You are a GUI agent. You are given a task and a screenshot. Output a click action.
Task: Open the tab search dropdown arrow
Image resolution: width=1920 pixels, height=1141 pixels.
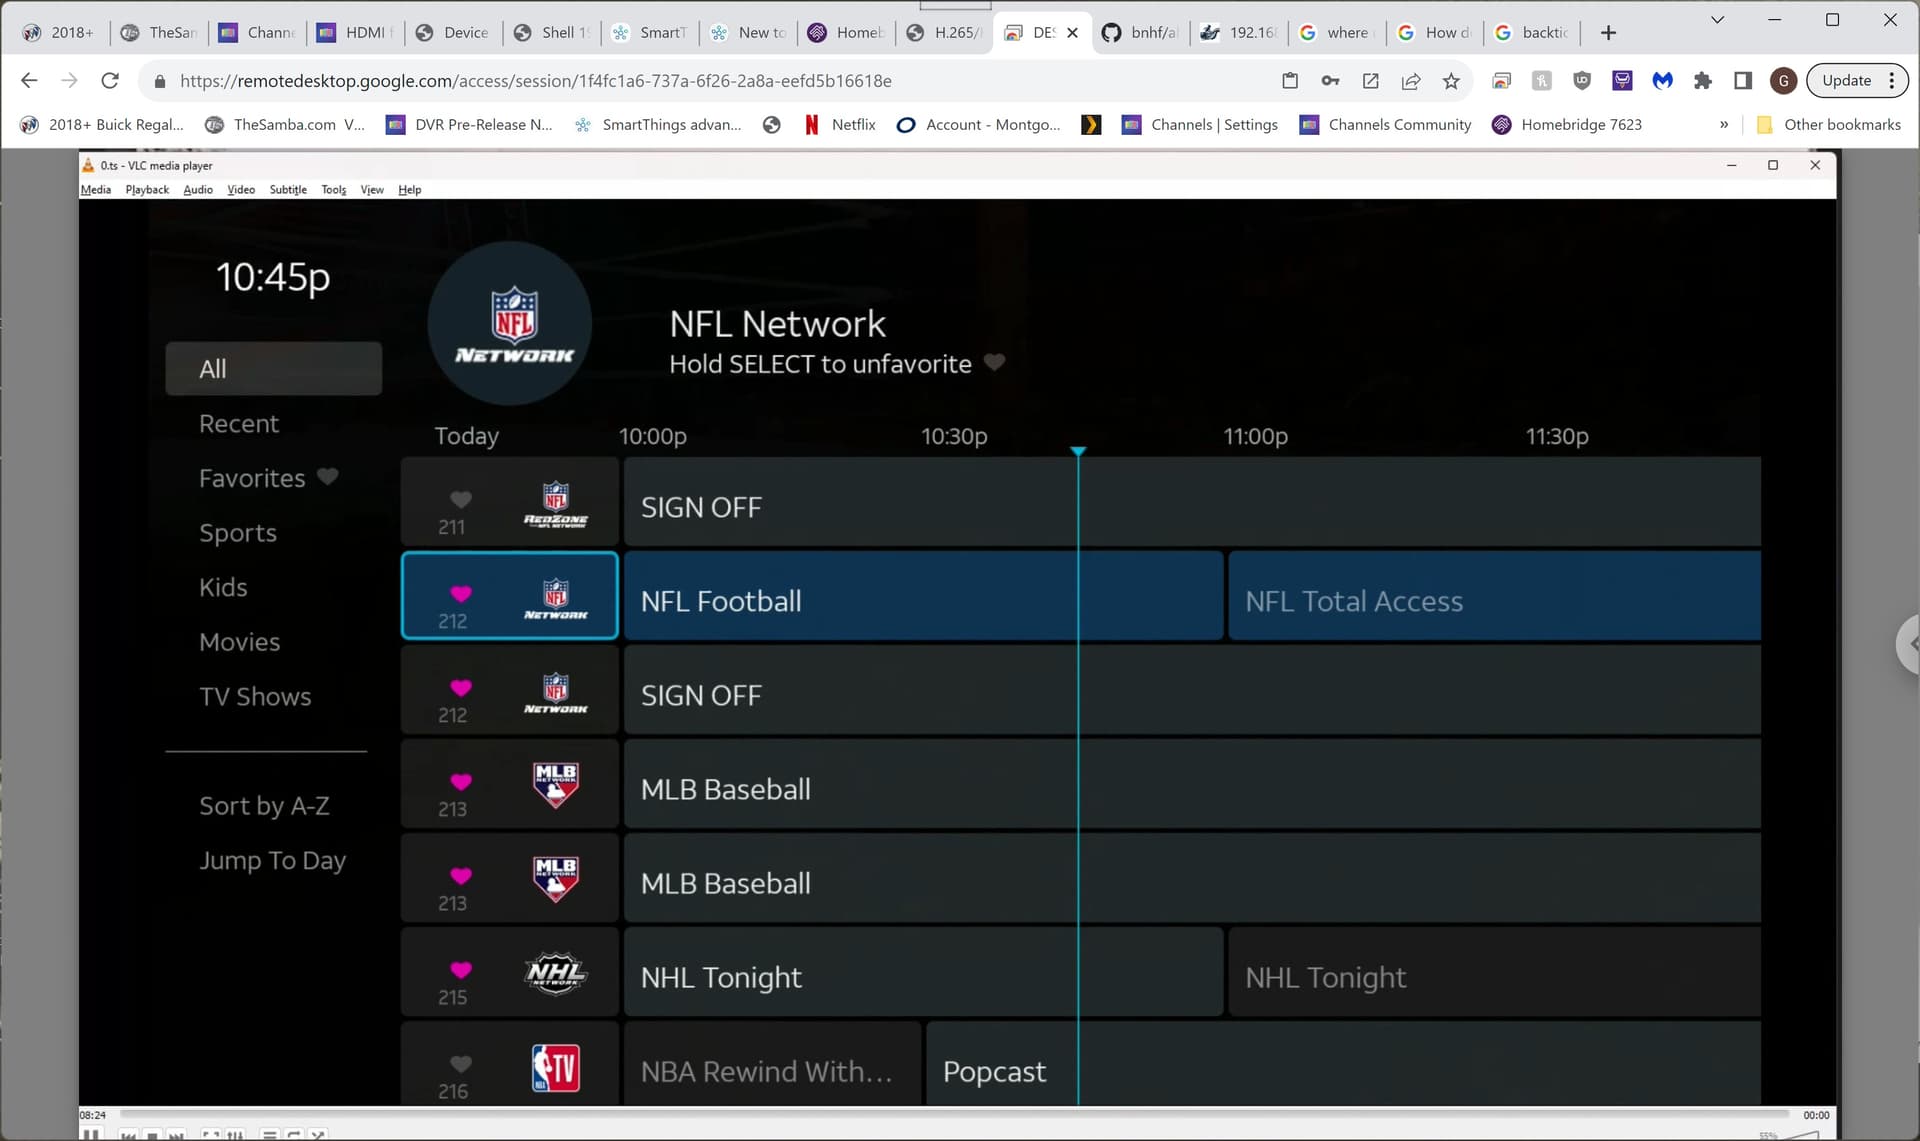click(1717, 19)
